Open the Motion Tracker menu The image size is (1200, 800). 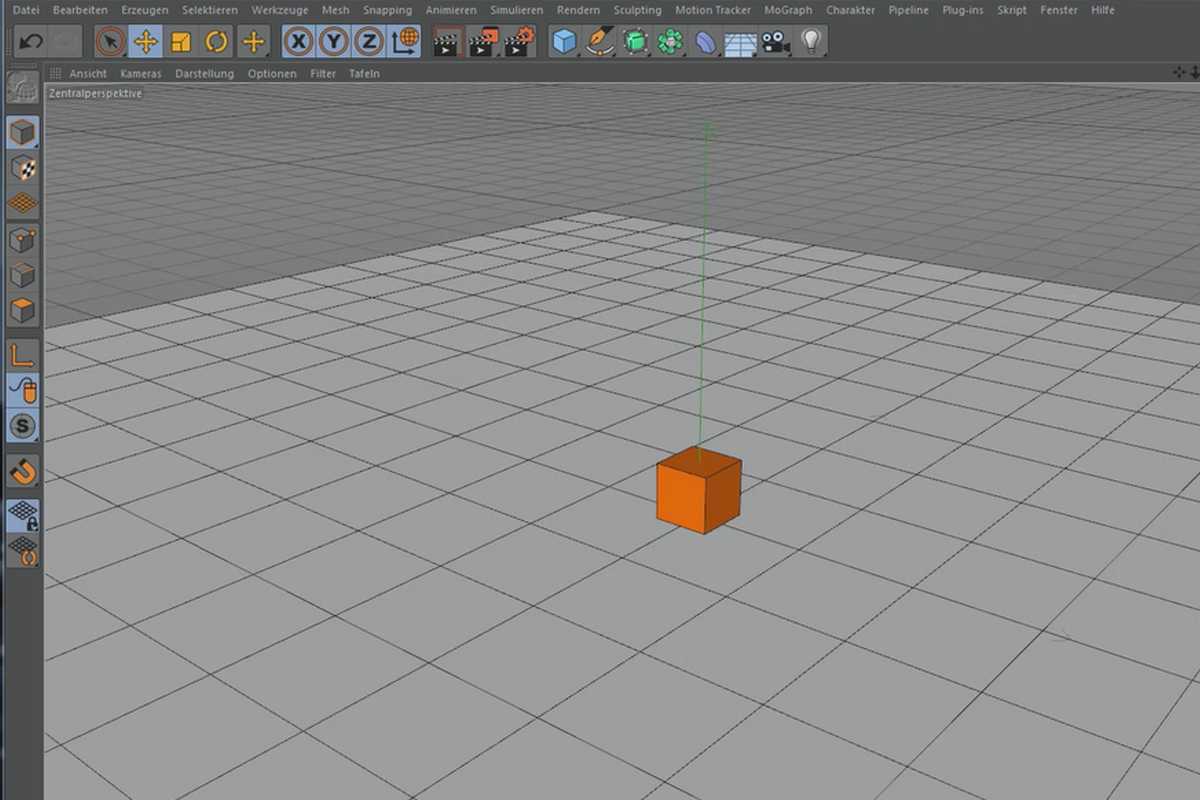point(713,10)
